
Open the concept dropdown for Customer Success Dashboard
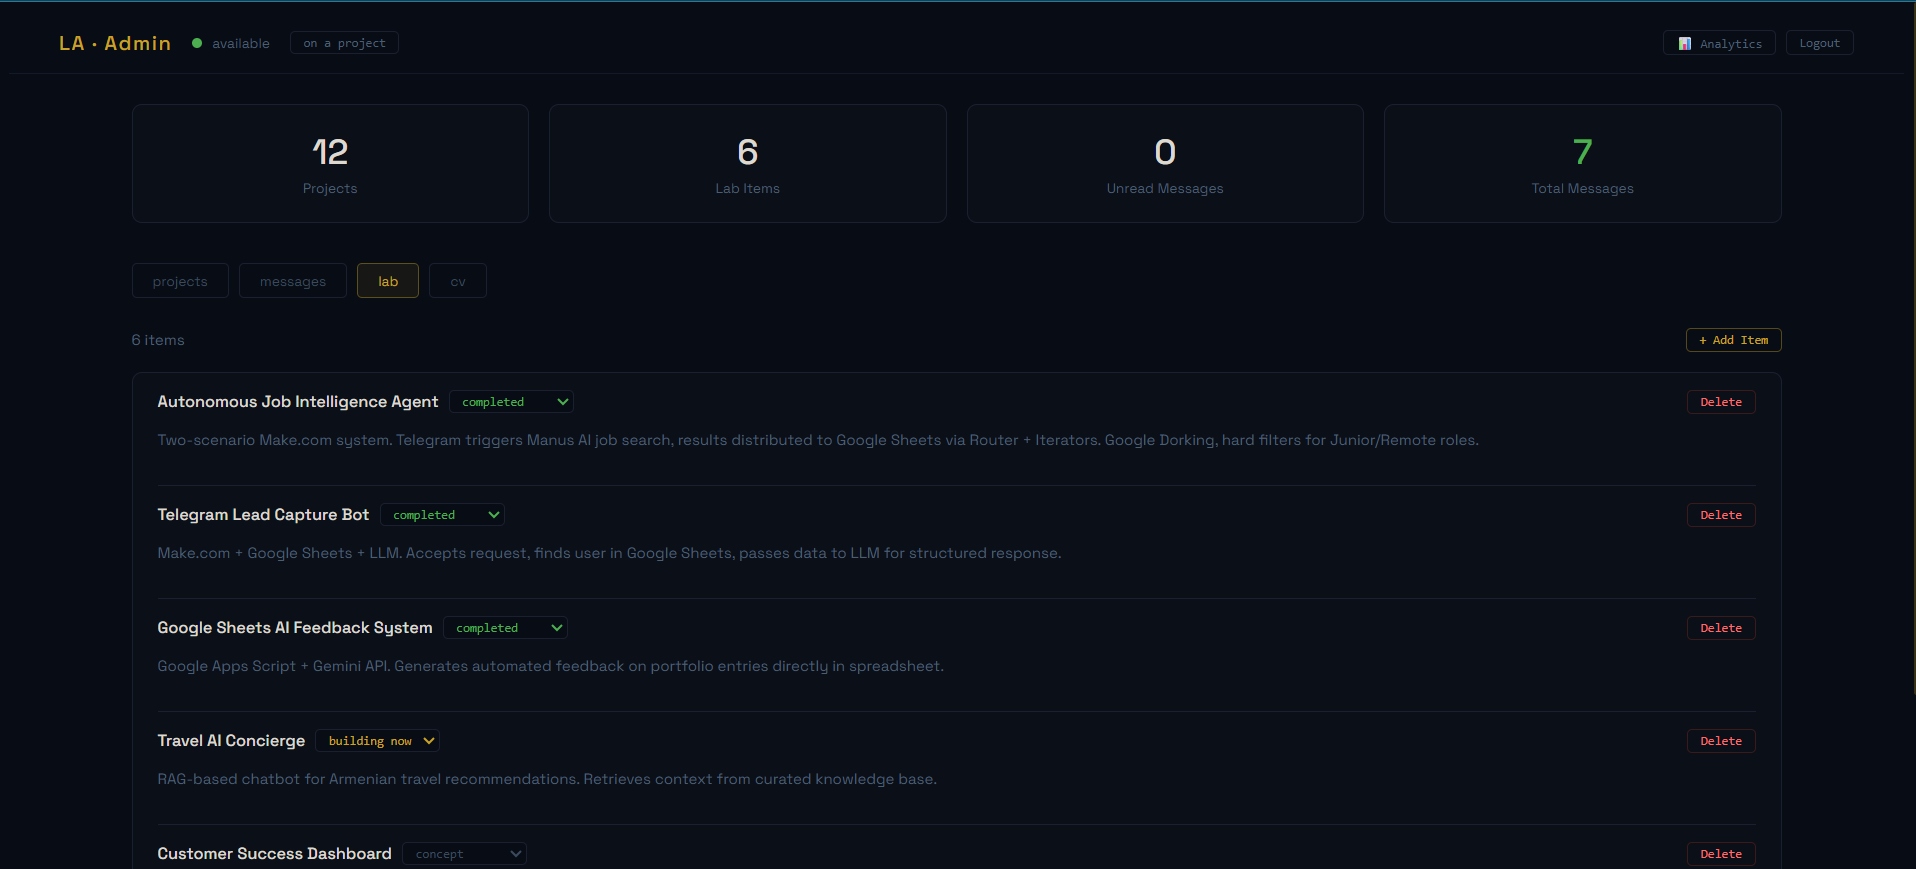pos(464,854)
